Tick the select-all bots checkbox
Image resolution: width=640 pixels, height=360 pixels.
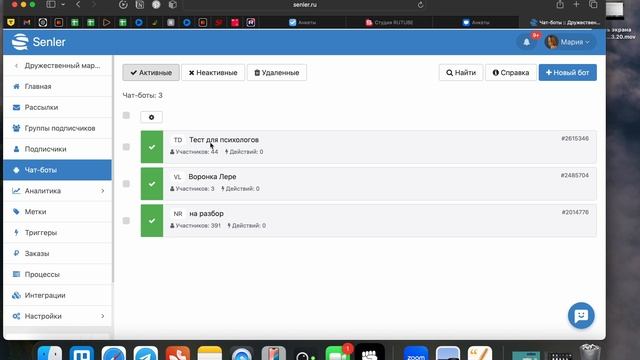click(x=126, y=116)
